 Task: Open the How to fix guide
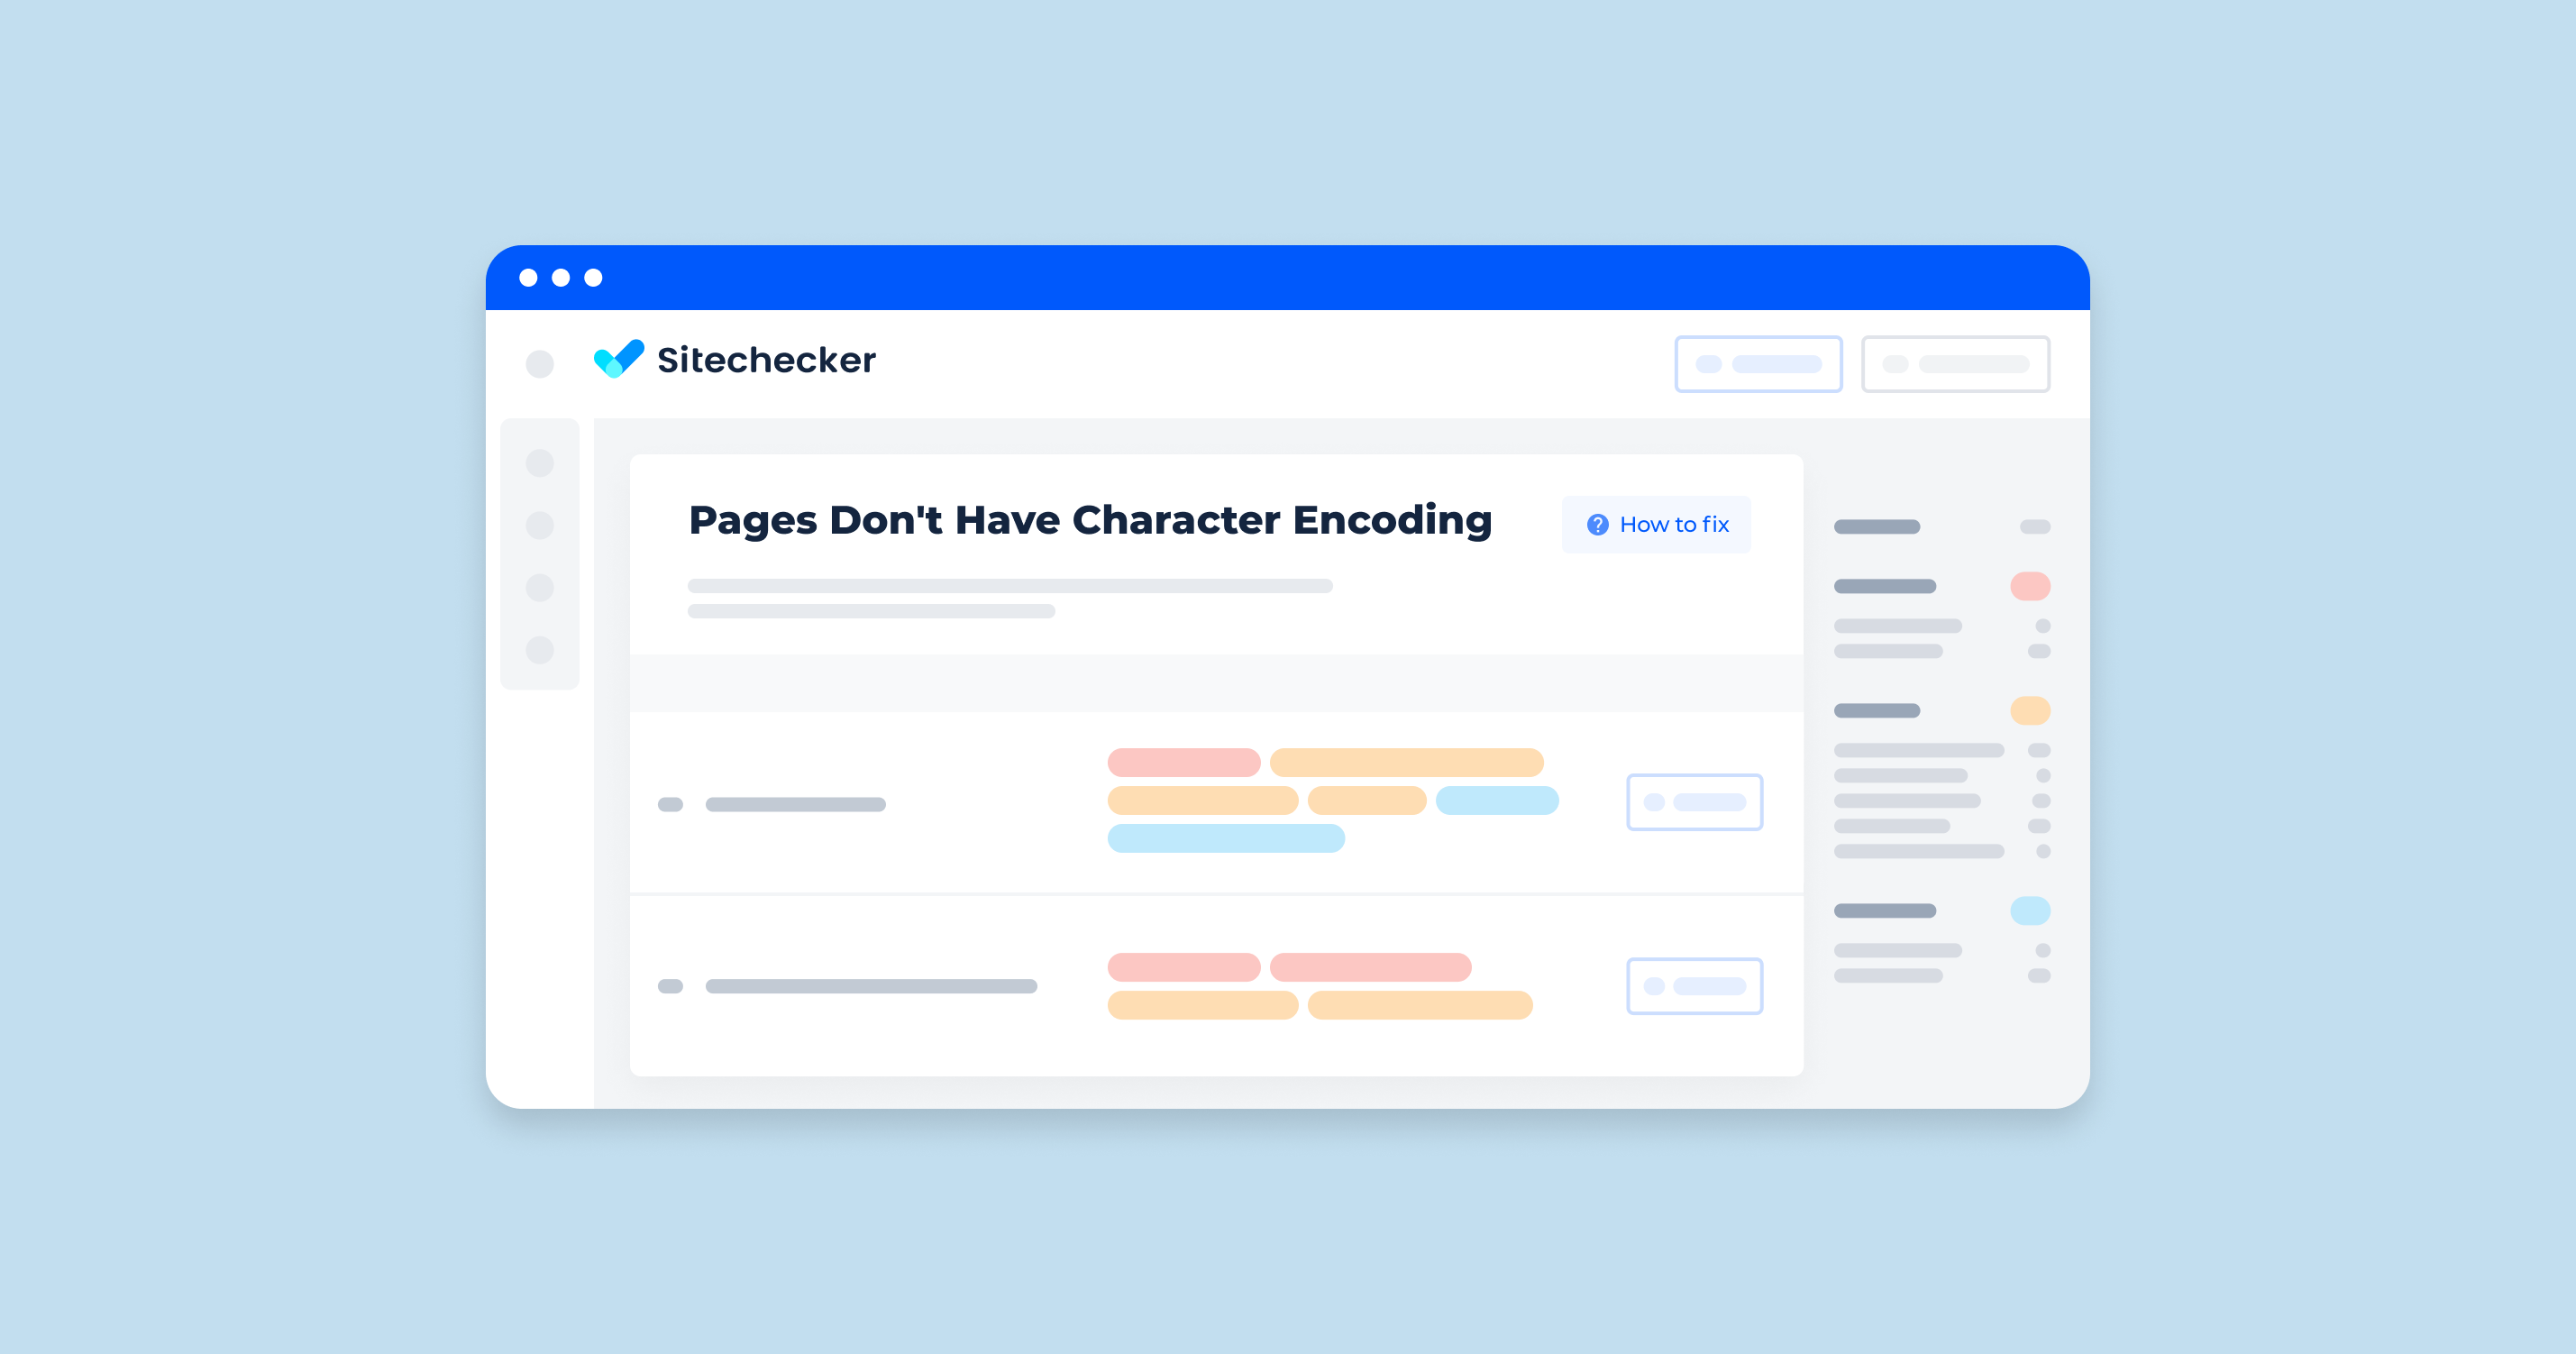1661,523
